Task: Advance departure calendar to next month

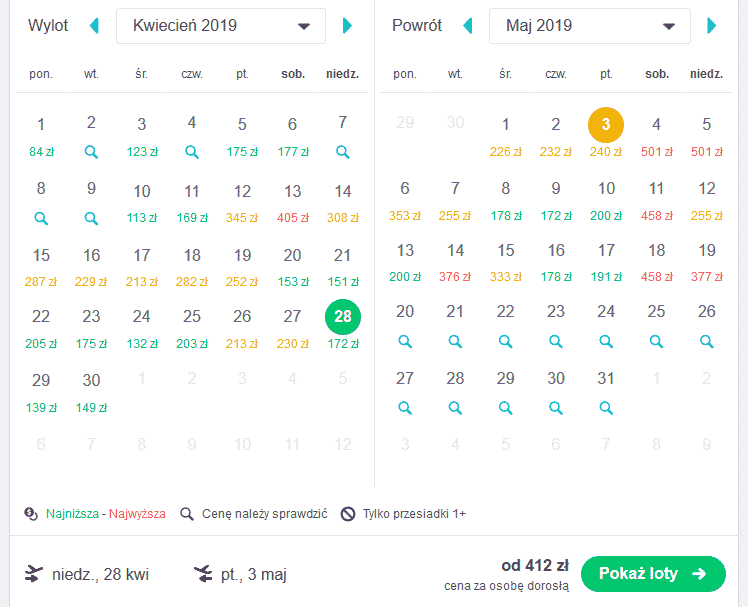Action: click(x=348, y=26)
